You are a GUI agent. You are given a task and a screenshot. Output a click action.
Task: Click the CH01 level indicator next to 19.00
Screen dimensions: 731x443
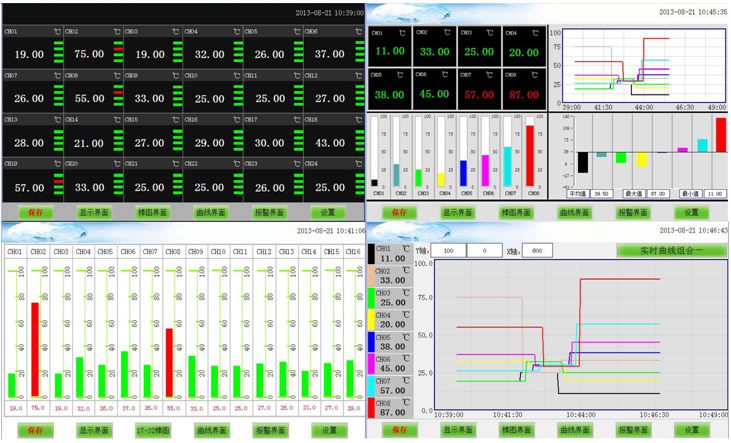coord(58,52)
